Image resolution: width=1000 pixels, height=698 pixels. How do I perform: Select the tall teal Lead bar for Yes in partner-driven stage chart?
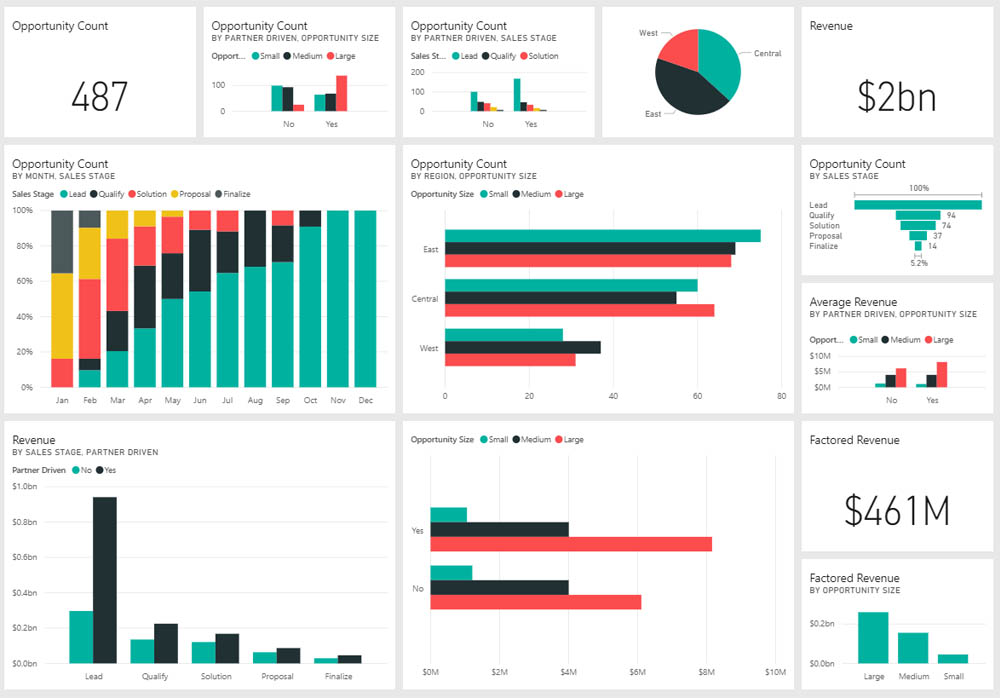click(517, 95)
